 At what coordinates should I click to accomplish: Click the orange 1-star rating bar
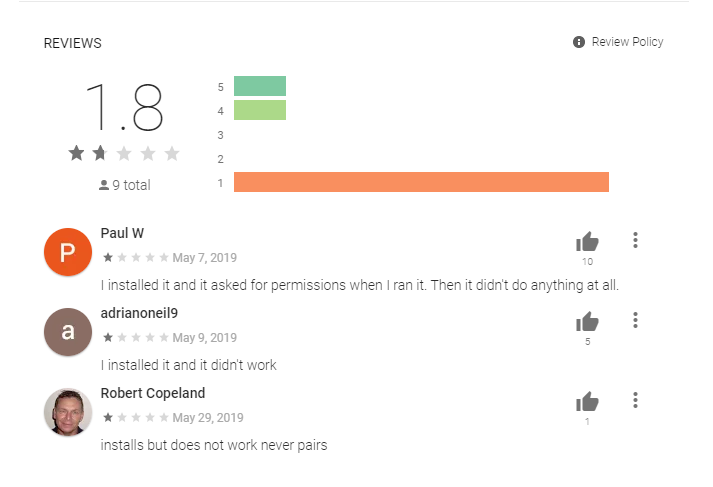[421, 182]
